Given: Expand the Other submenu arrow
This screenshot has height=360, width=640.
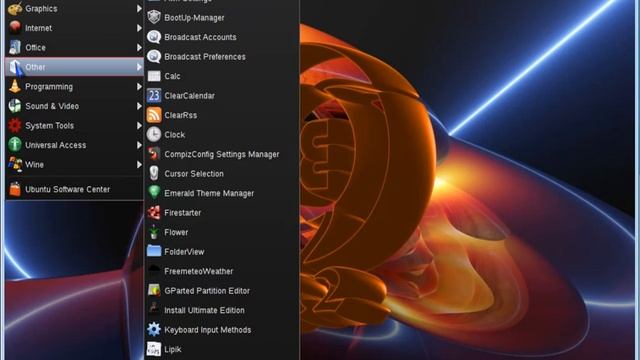Looking at the screenshot, I should click(139, 67).
